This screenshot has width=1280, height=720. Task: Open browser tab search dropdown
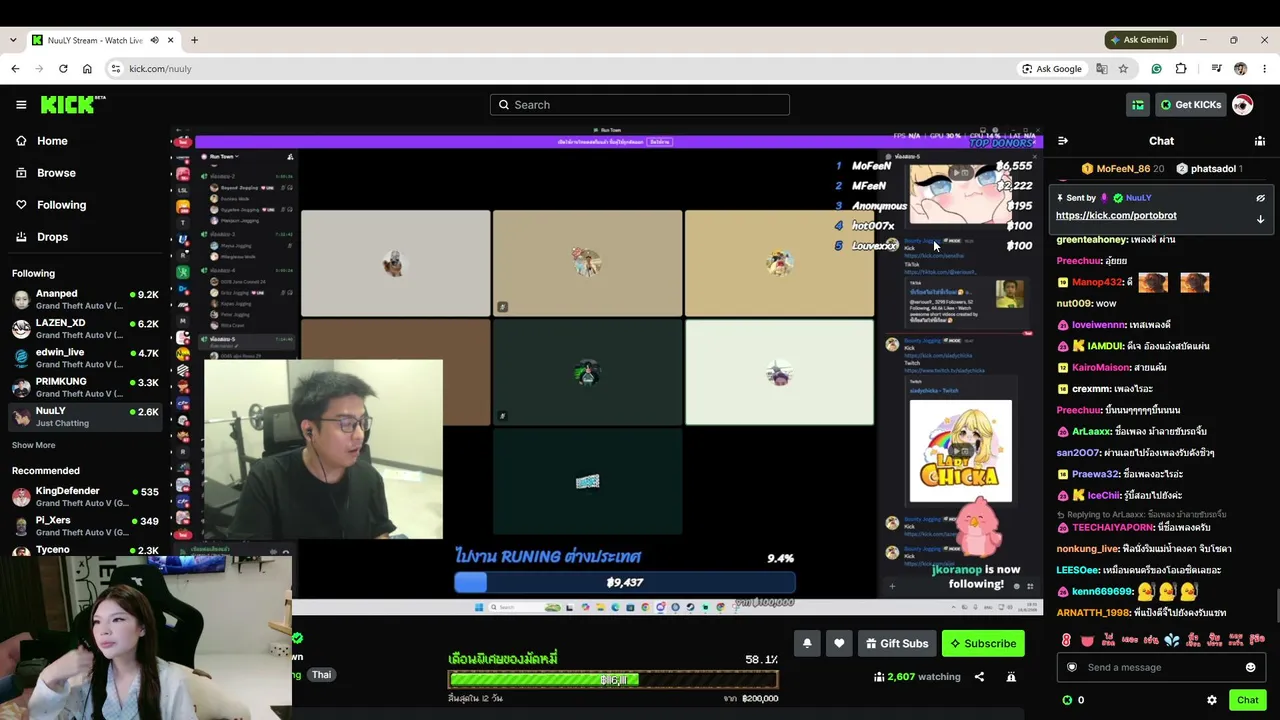(x=13, y=40)
